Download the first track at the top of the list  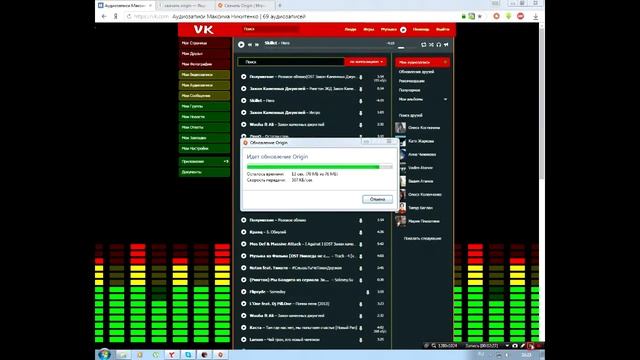(x=361, y=77)
